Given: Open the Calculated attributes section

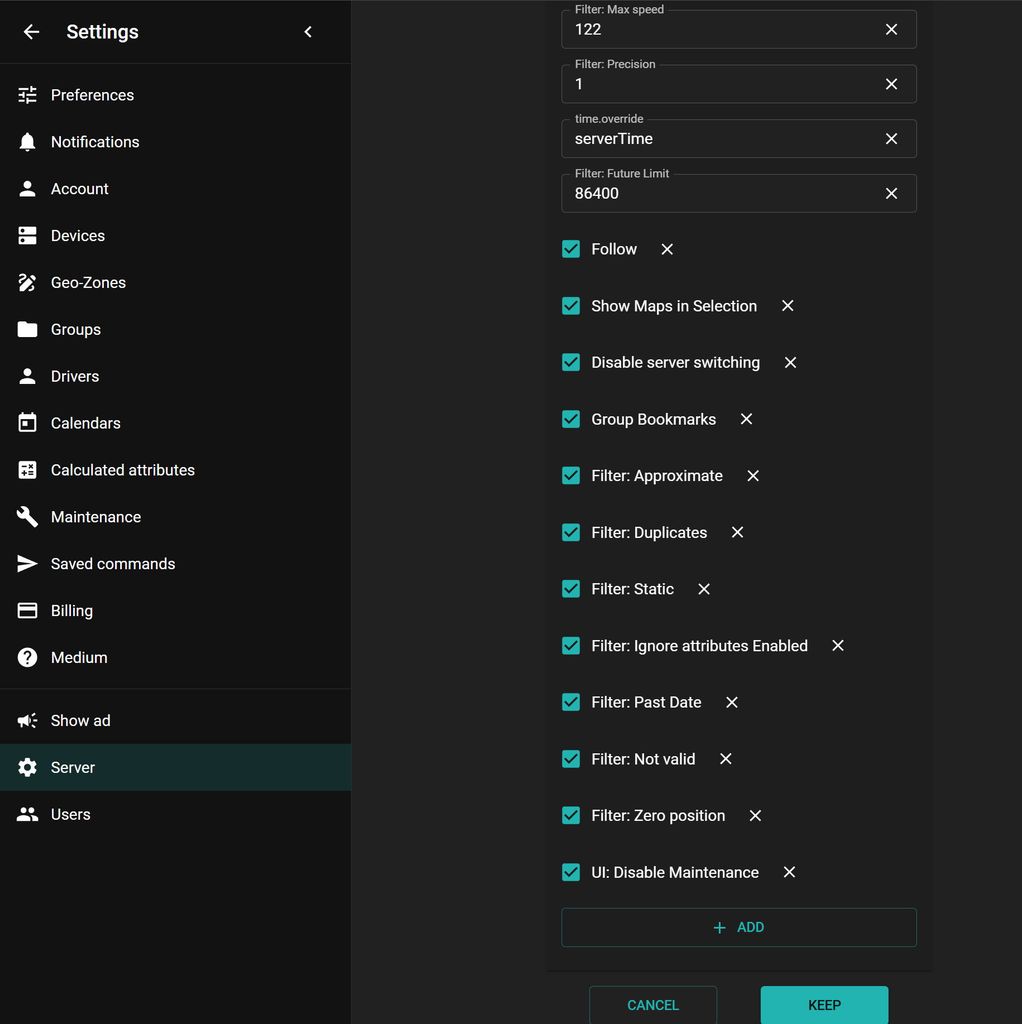Looking at the screenshot, I should [175, 470].
